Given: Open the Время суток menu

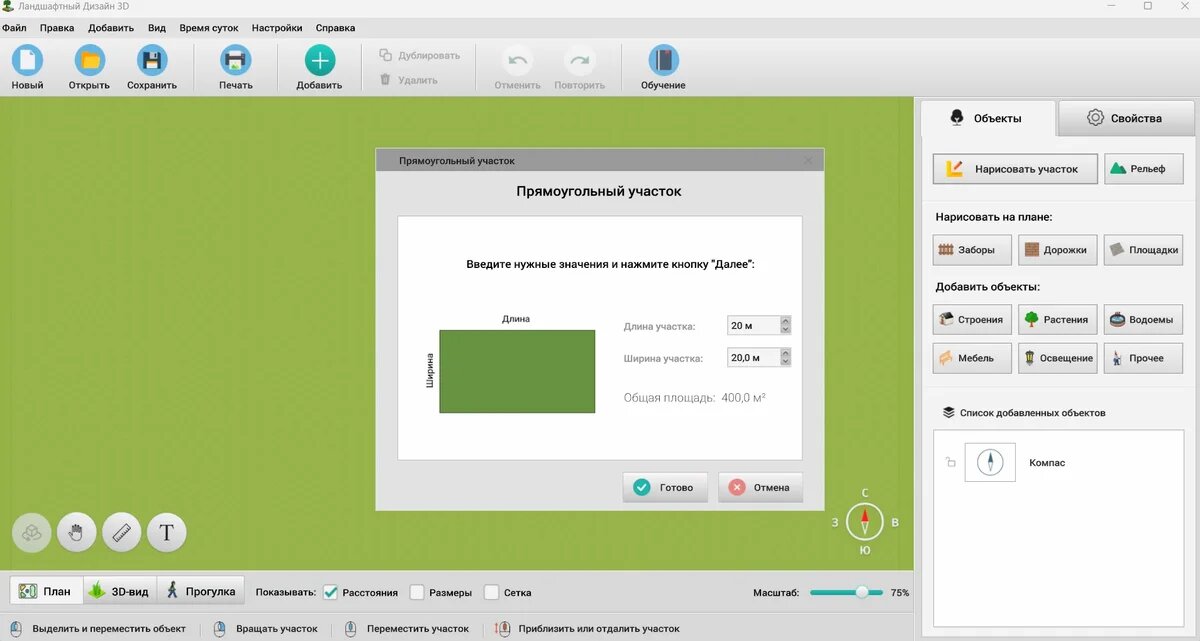Looking at the screenshot, I should coord(209,28).
